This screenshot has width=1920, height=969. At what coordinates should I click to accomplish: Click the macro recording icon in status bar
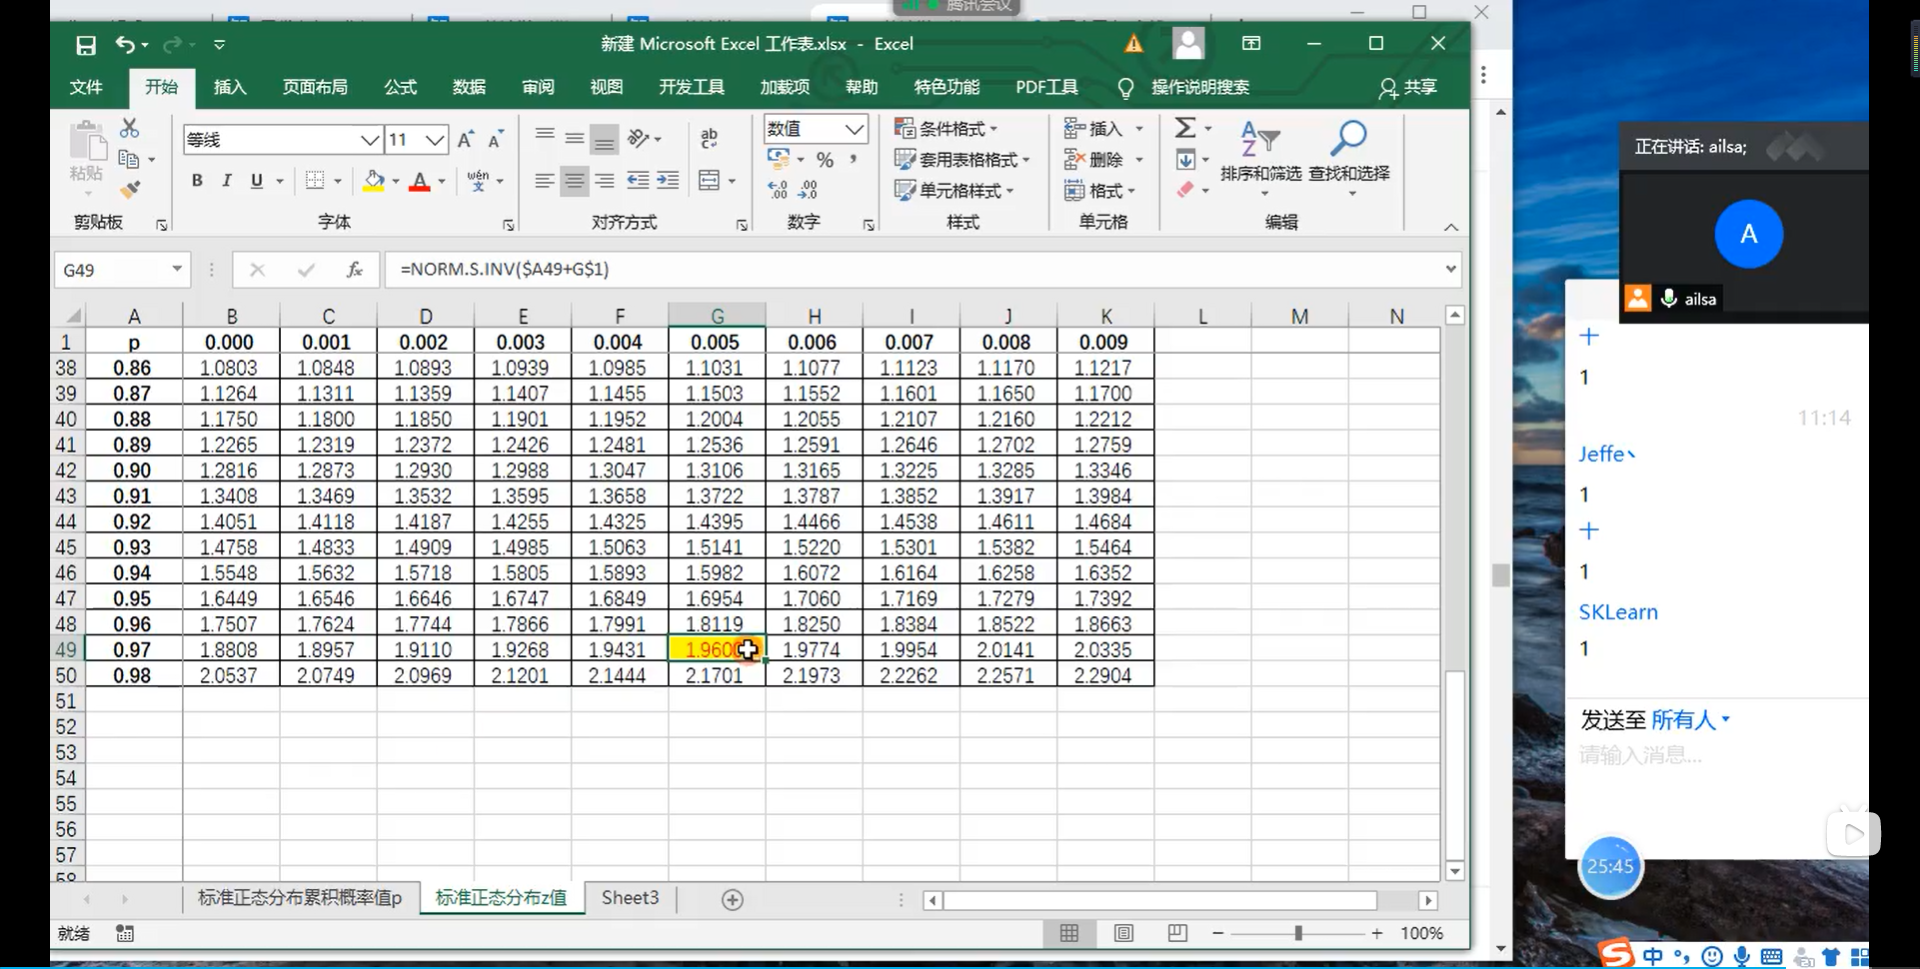(x=125, y=933)
